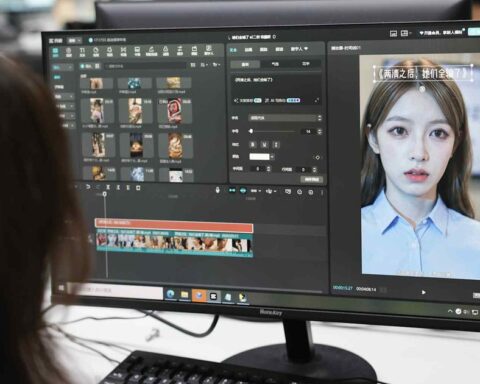480x384 pixels.
Task: Open the Audio tool icon
Action: click(x=69, y=52)
